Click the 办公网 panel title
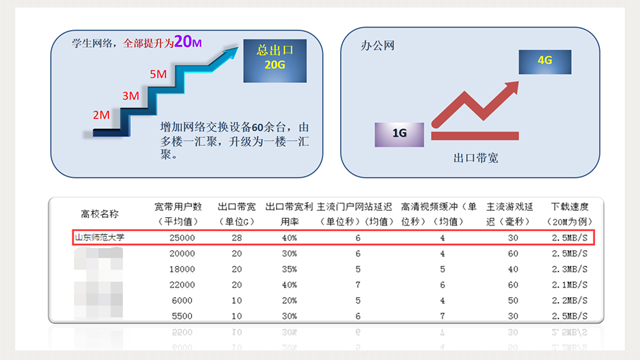 pos(378,45)
